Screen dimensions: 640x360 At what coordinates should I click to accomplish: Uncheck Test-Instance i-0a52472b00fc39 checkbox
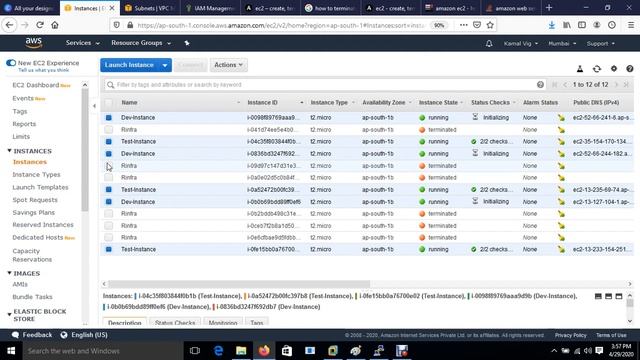pos(109,190)
